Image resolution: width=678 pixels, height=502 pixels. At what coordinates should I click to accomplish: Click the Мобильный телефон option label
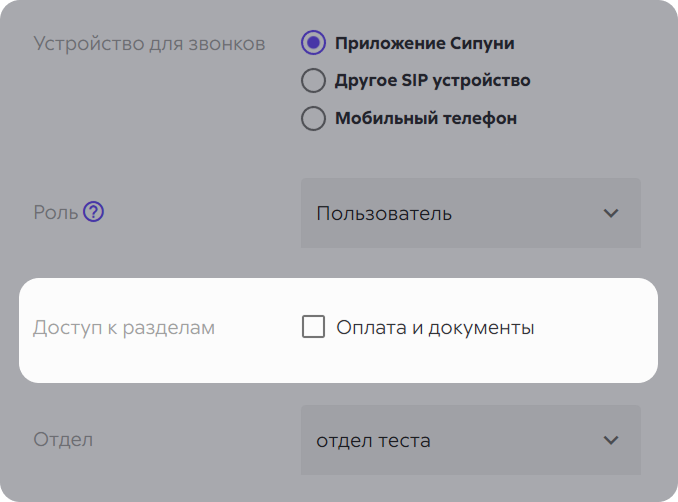[425, 118]
